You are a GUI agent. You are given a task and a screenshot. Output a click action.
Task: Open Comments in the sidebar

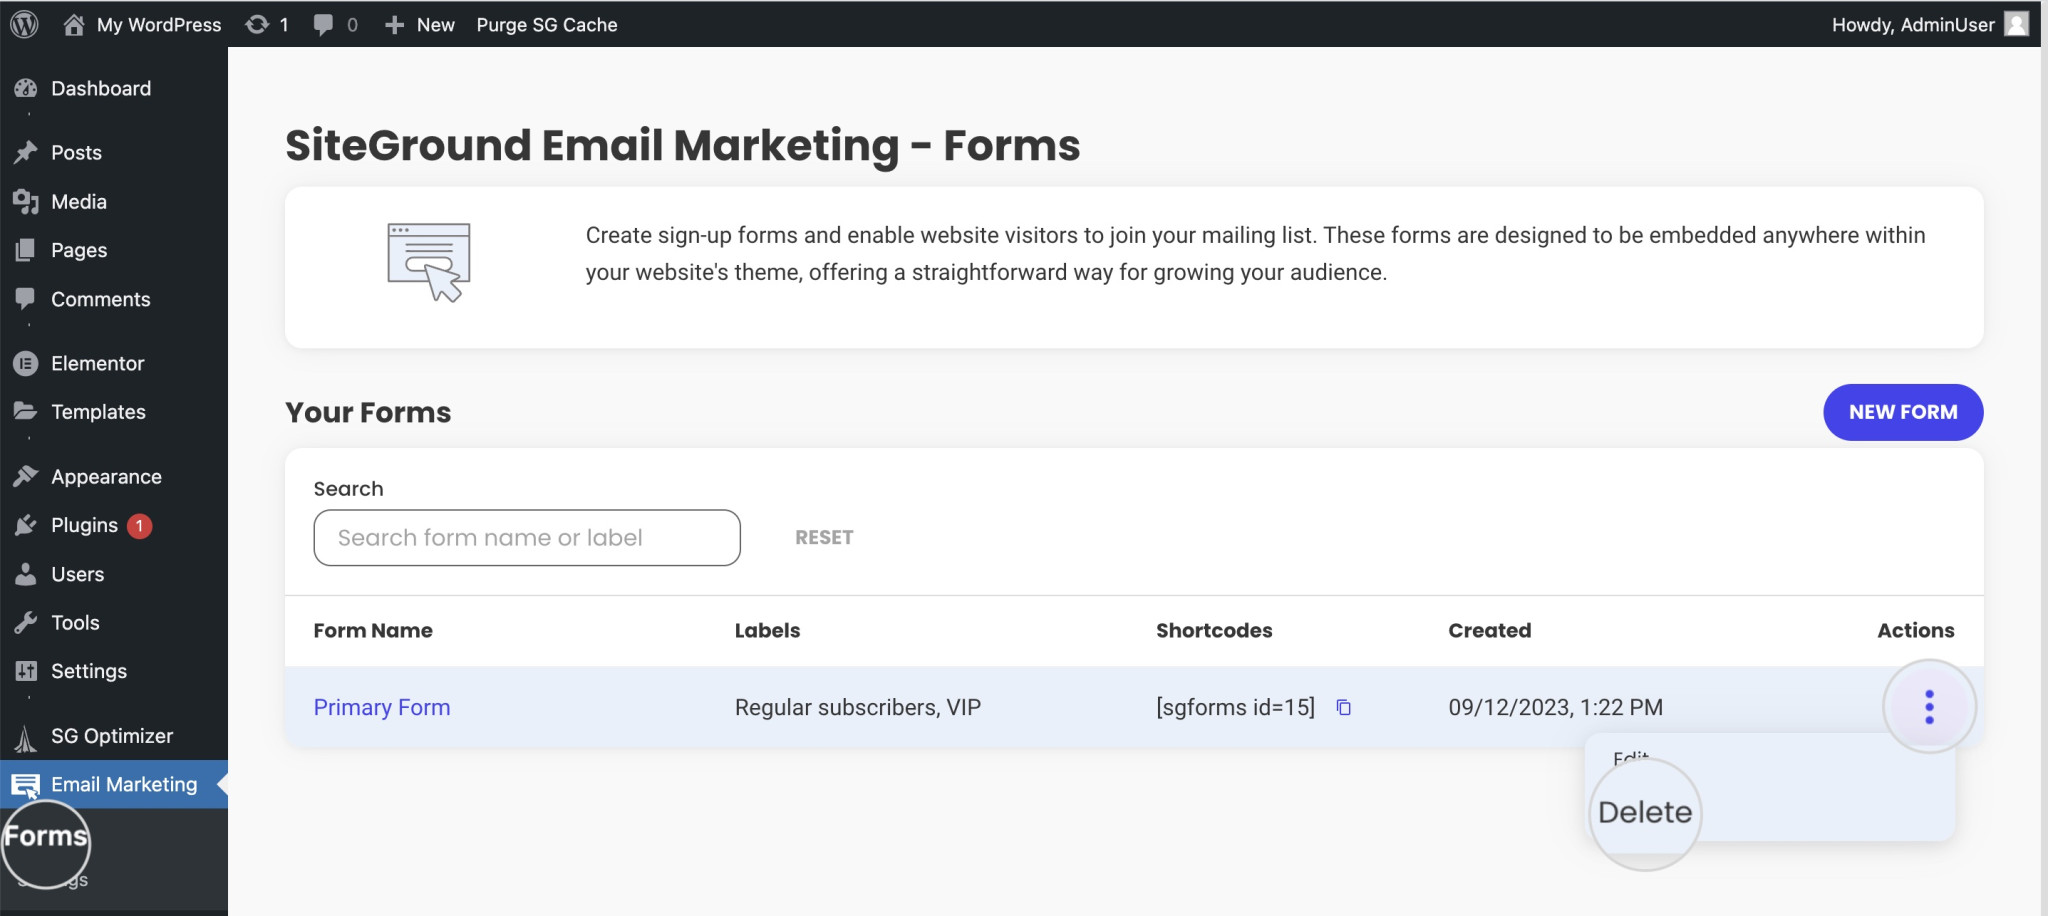[x=101, y=299]
